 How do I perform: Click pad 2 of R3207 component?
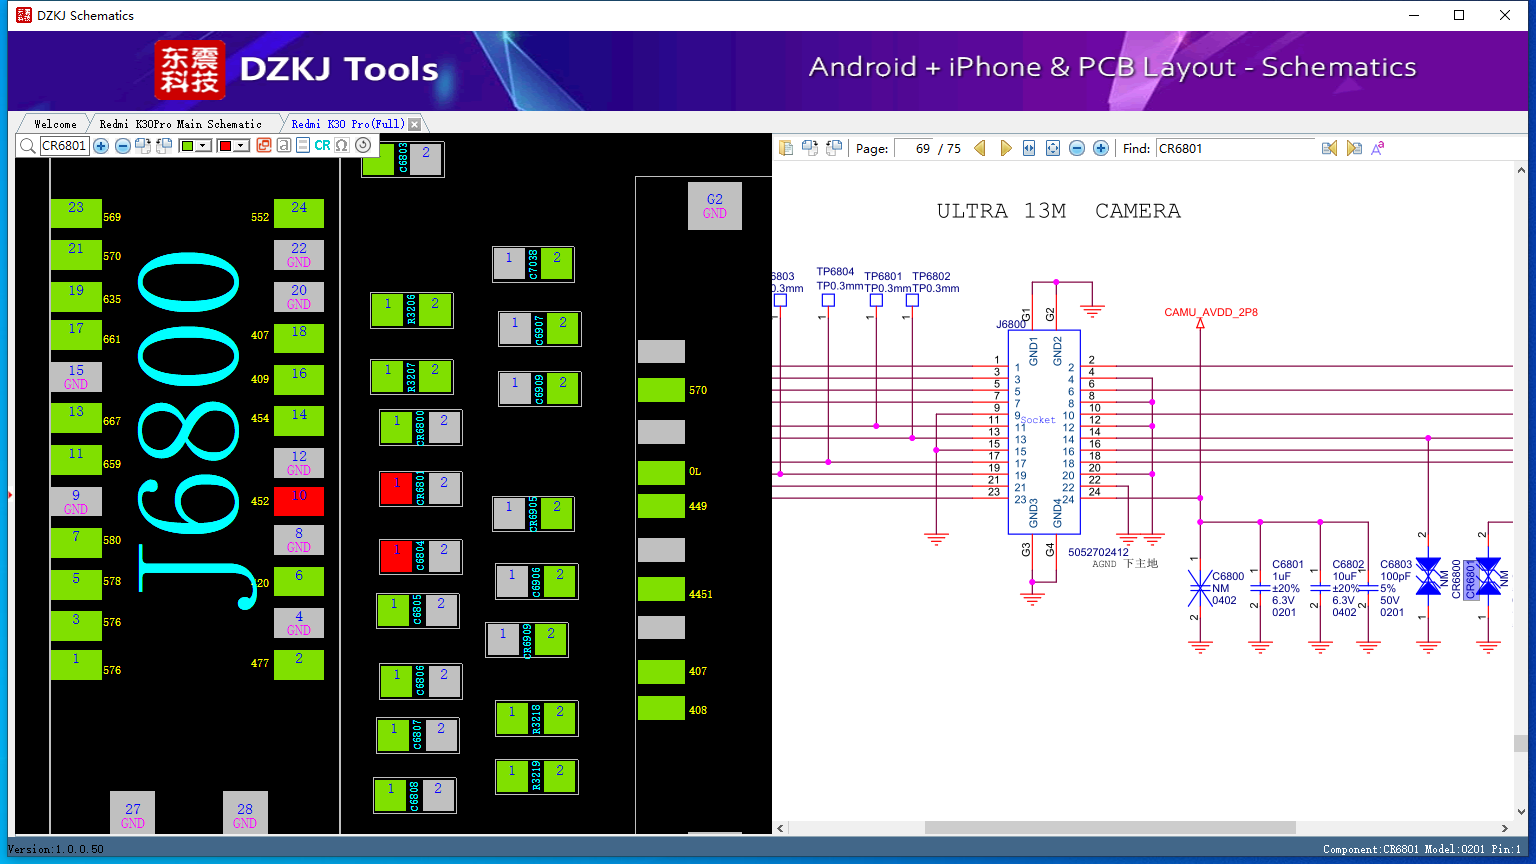[435, 376]
